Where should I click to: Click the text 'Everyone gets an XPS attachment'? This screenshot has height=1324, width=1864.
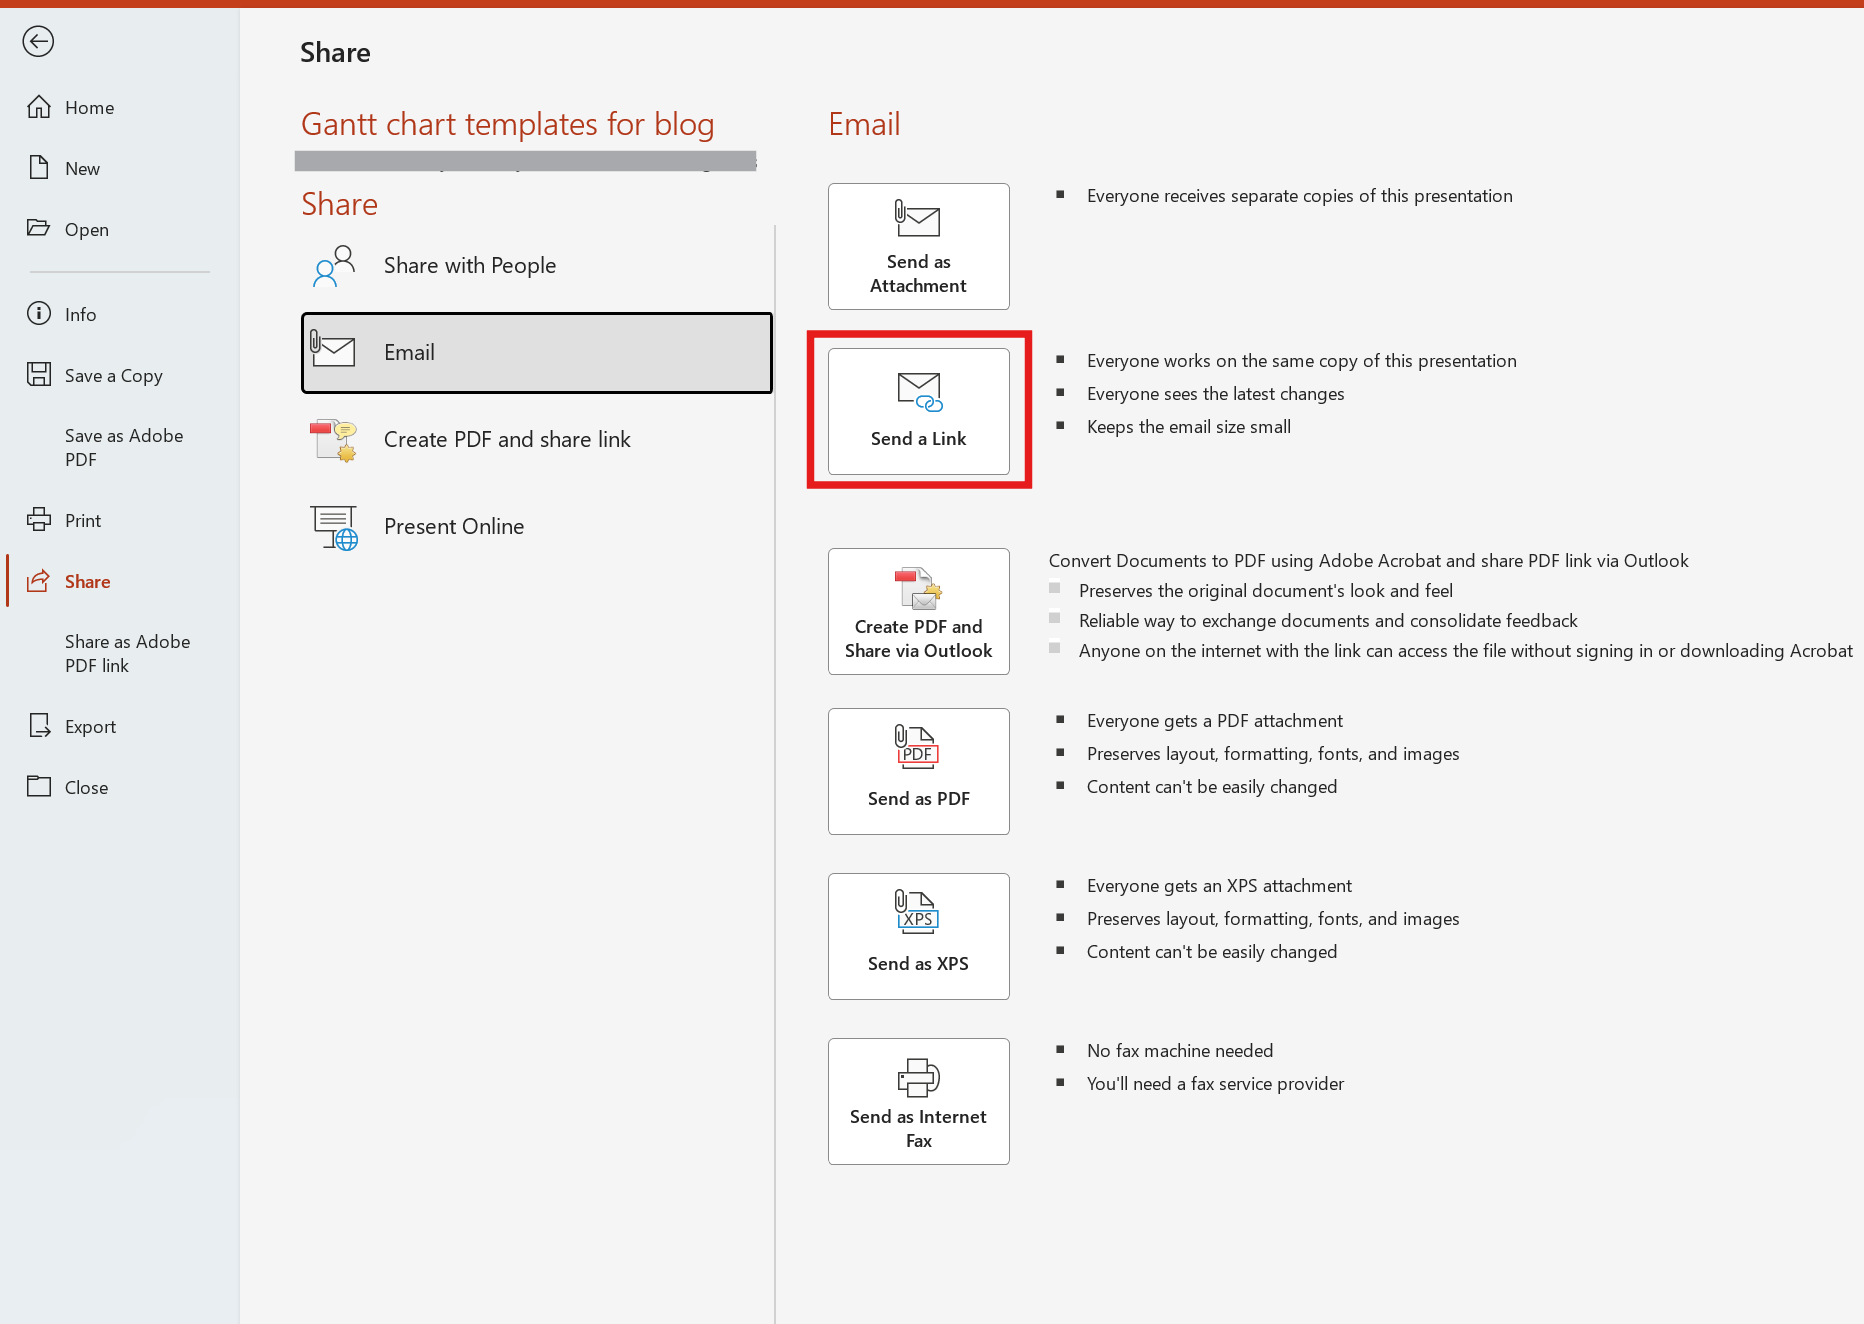[1219, 886]
